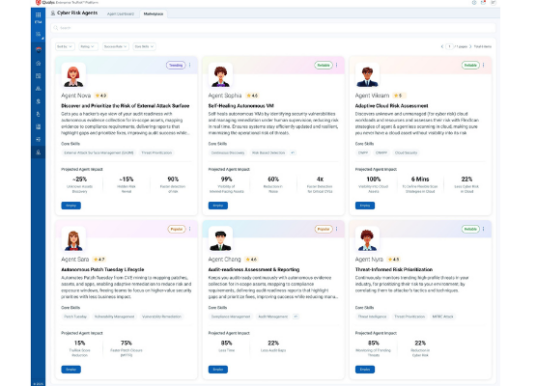Click the Threat Prioritization skill tag on Nova card
This screenshot has height=386, width=536.
(157, 153)
